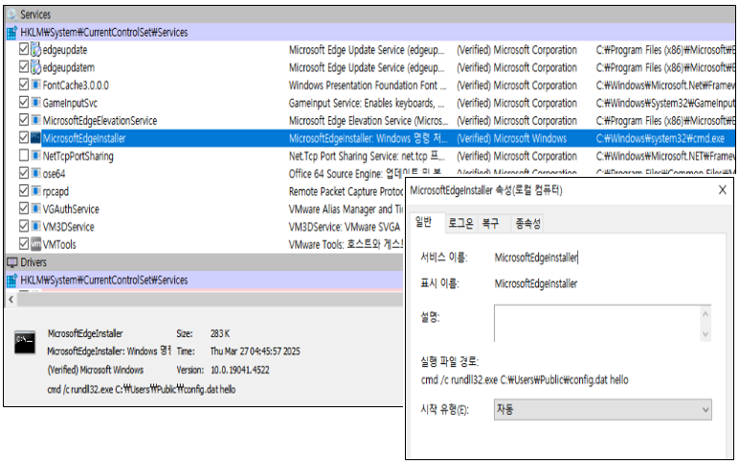Open the 시작 유형 startup type dropdown
Screen dimensions: 738x465
click(x=602, y=409)
